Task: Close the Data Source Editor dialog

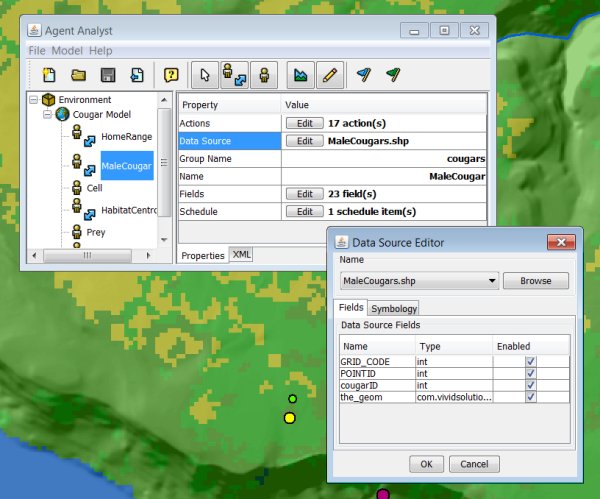Action: tap(561, 242)
